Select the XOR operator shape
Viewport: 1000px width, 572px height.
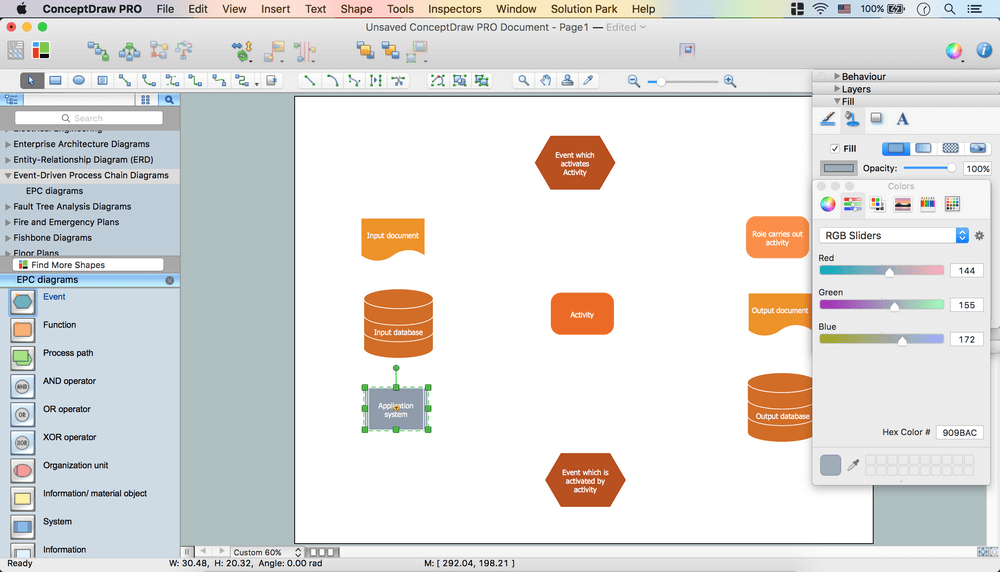(22, 441)
